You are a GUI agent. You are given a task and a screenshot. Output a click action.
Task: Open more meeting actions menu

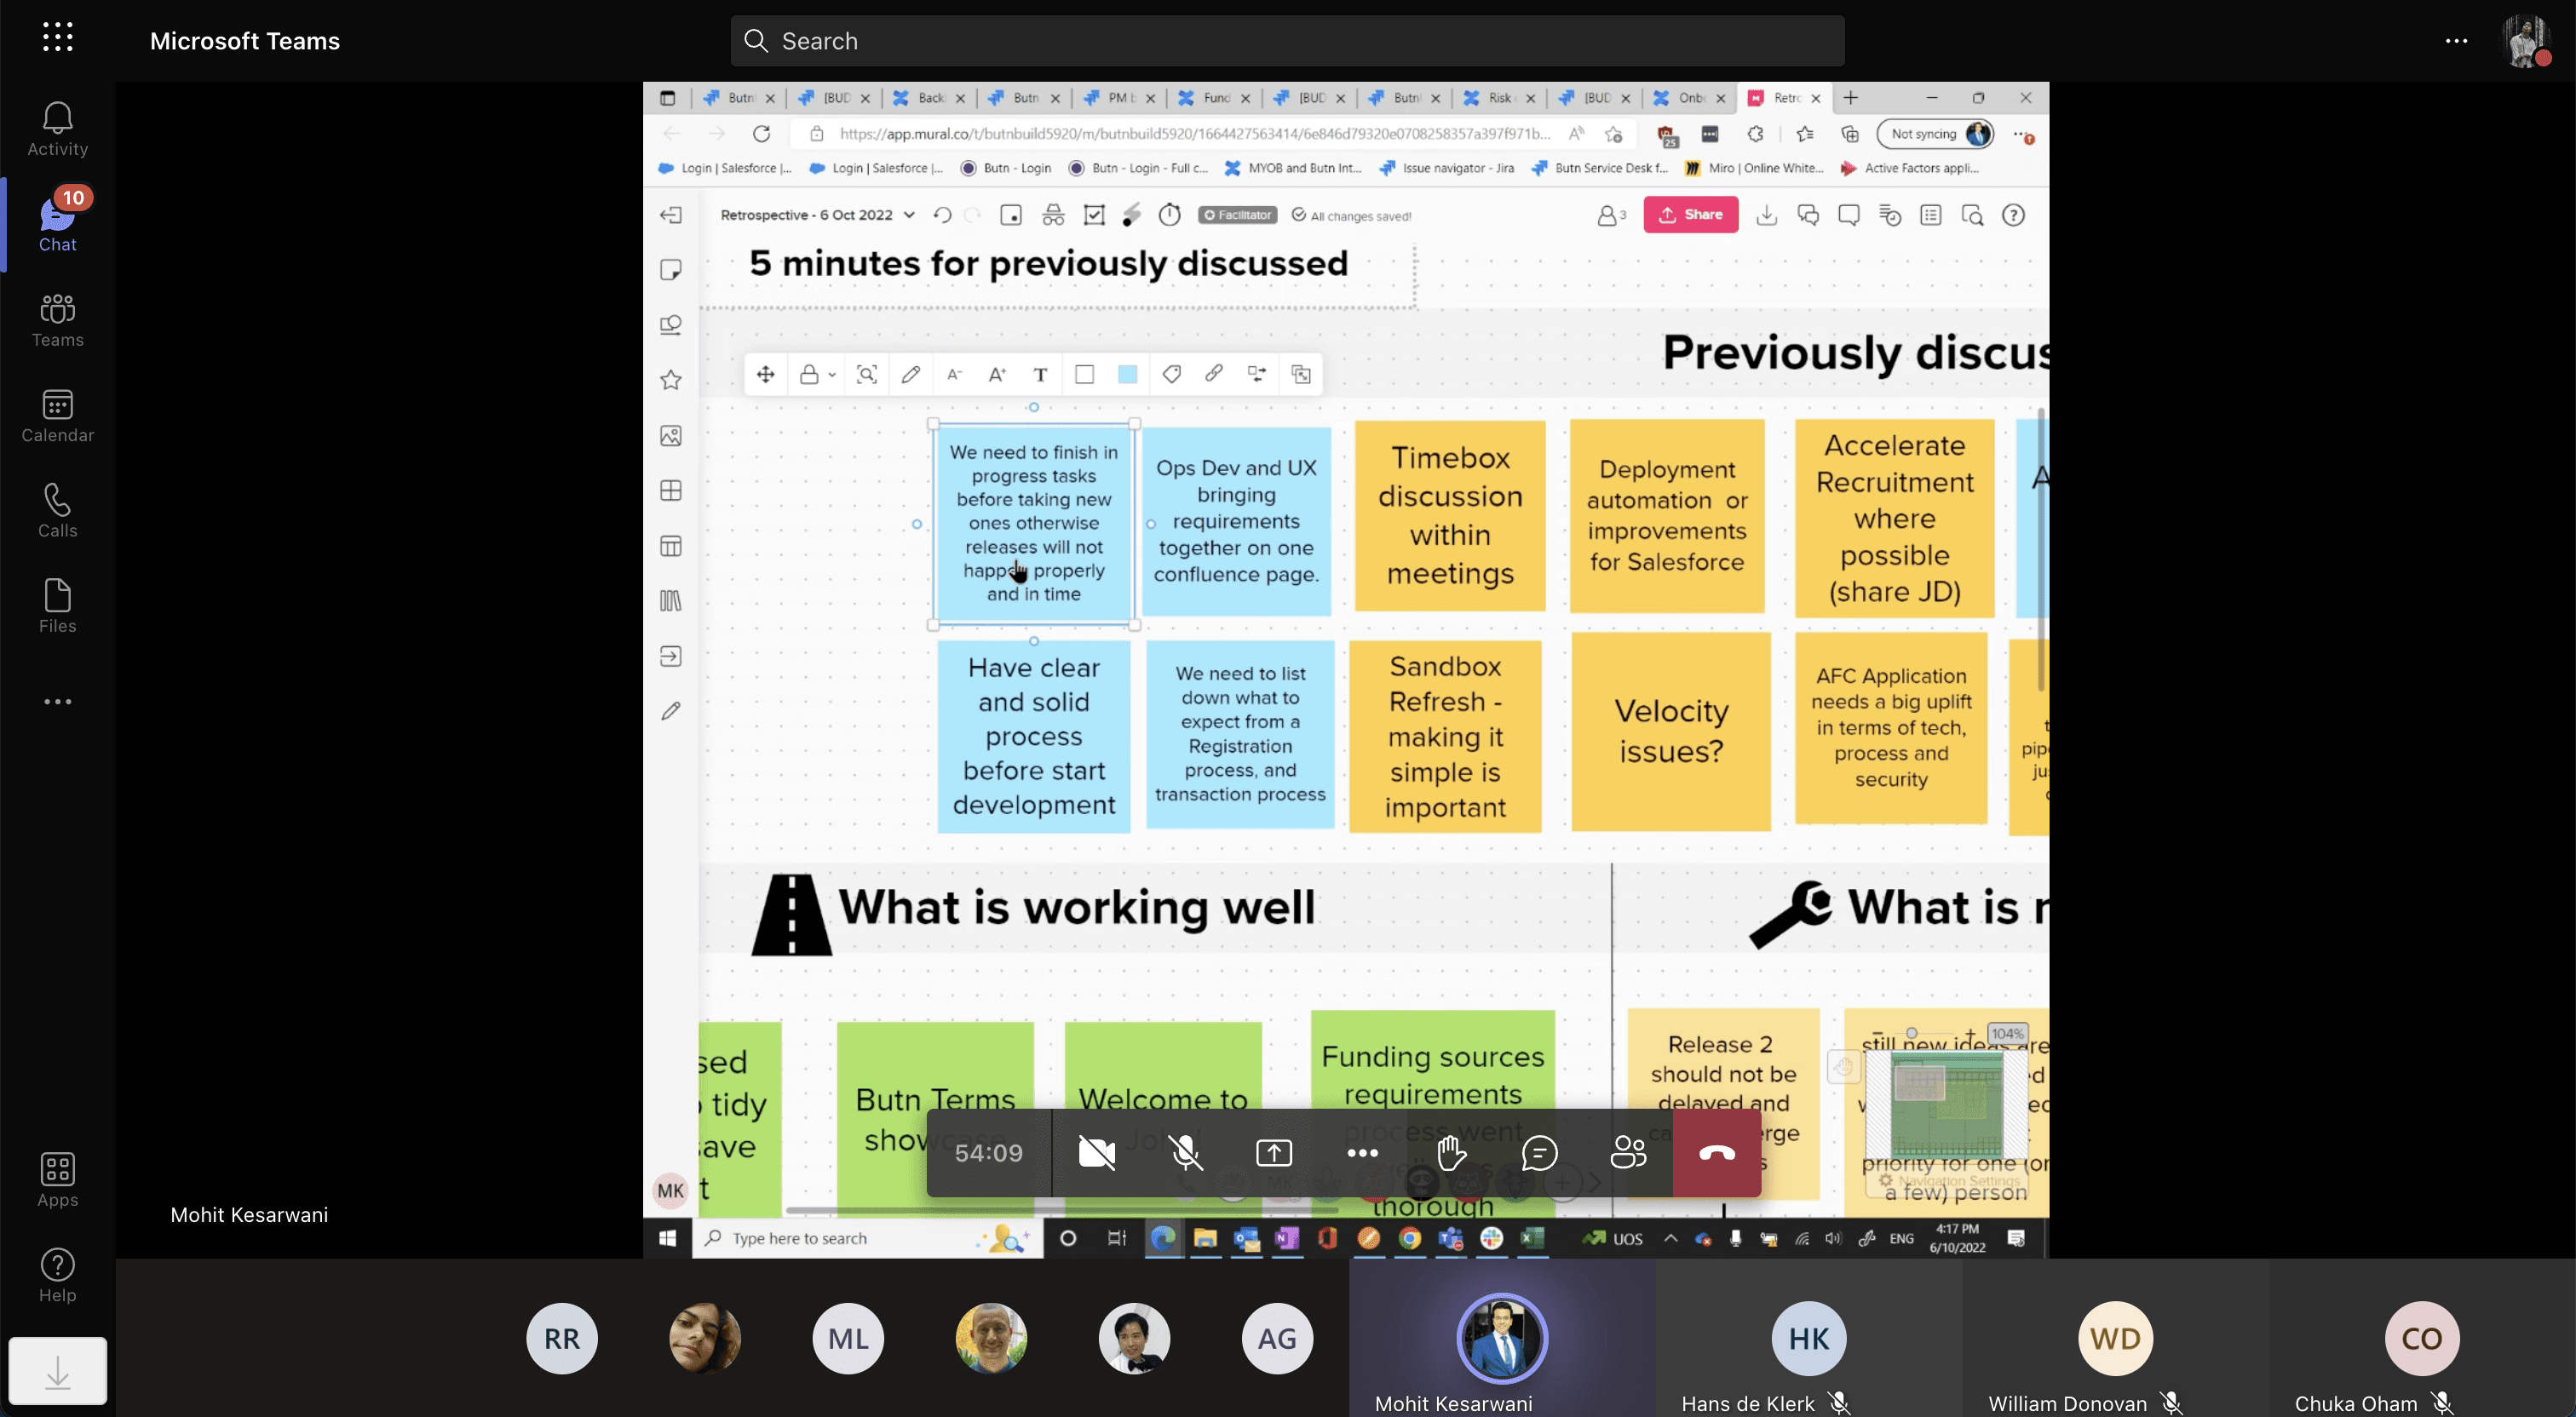pos(1362,1153)
